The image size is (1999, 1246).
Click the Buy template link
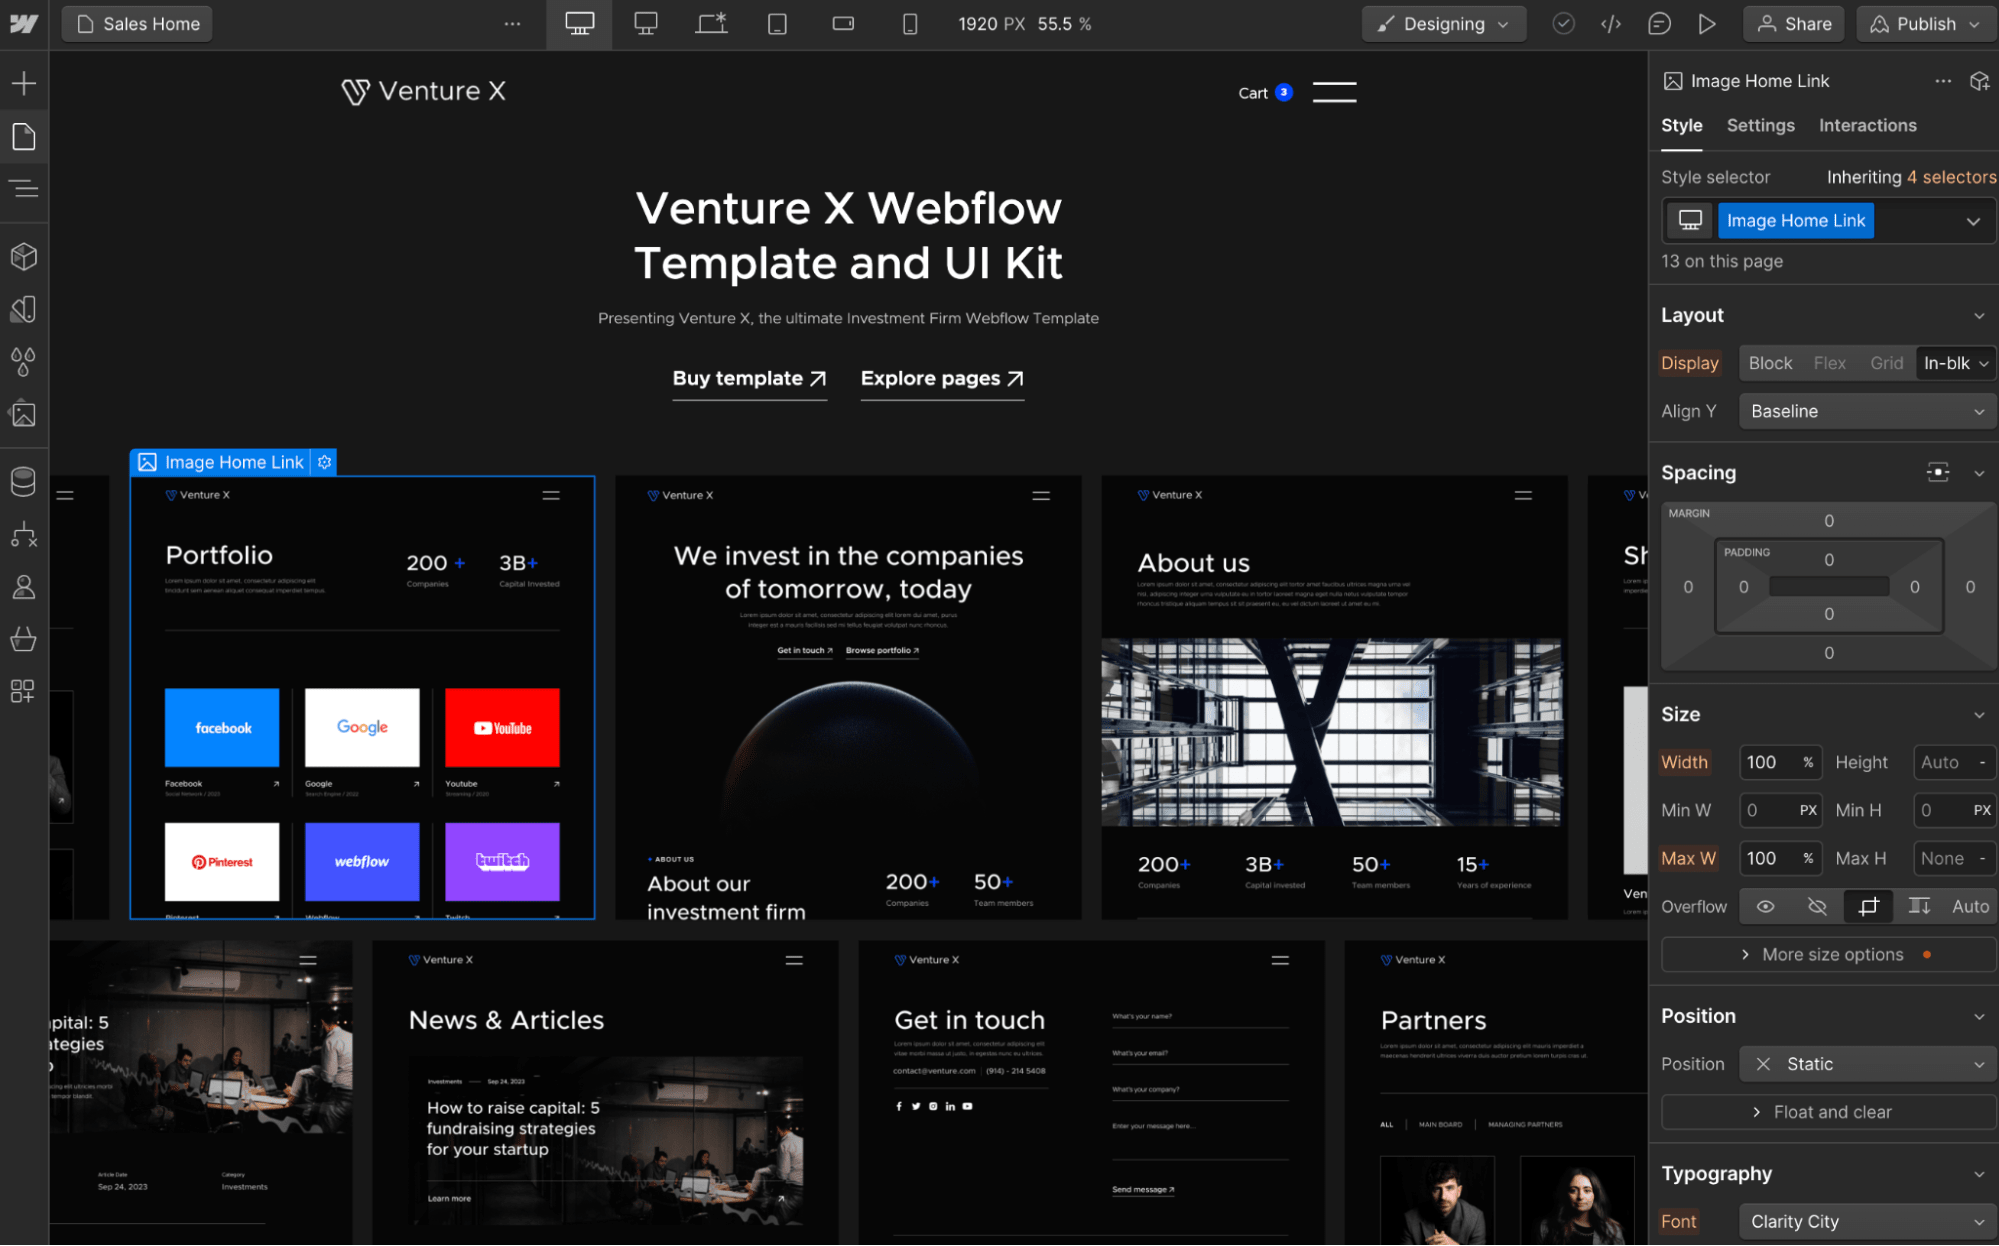(749, 379)
